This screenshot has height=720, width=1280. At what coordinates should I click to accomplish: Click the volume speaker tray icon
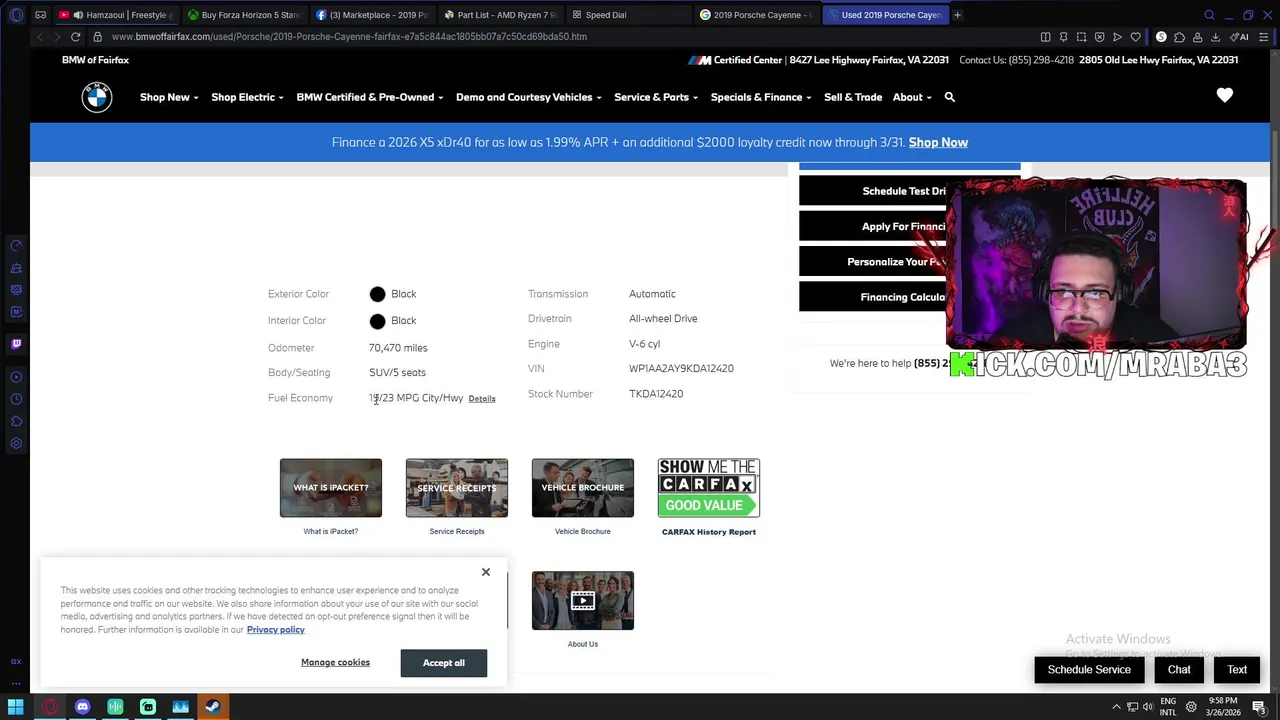pos(1147,707)
